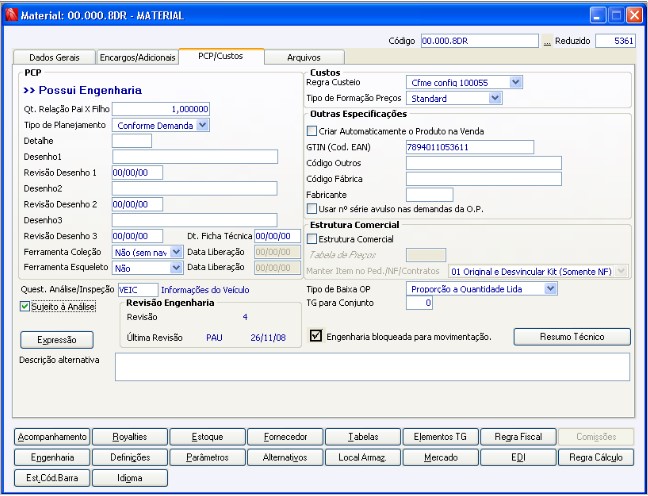Expand the Tipo de Baixa OP dropdown

(550, 288)
